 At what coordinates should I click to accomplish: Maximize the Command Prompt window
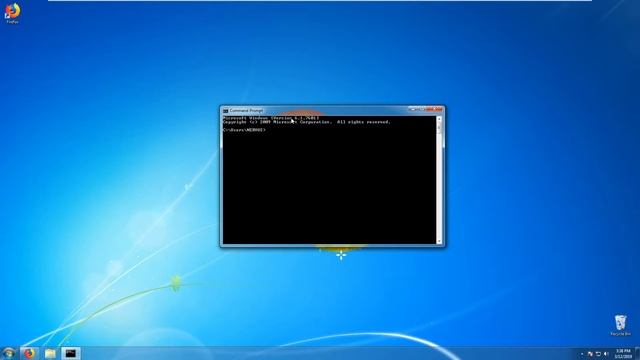click(x=421, y=109)
